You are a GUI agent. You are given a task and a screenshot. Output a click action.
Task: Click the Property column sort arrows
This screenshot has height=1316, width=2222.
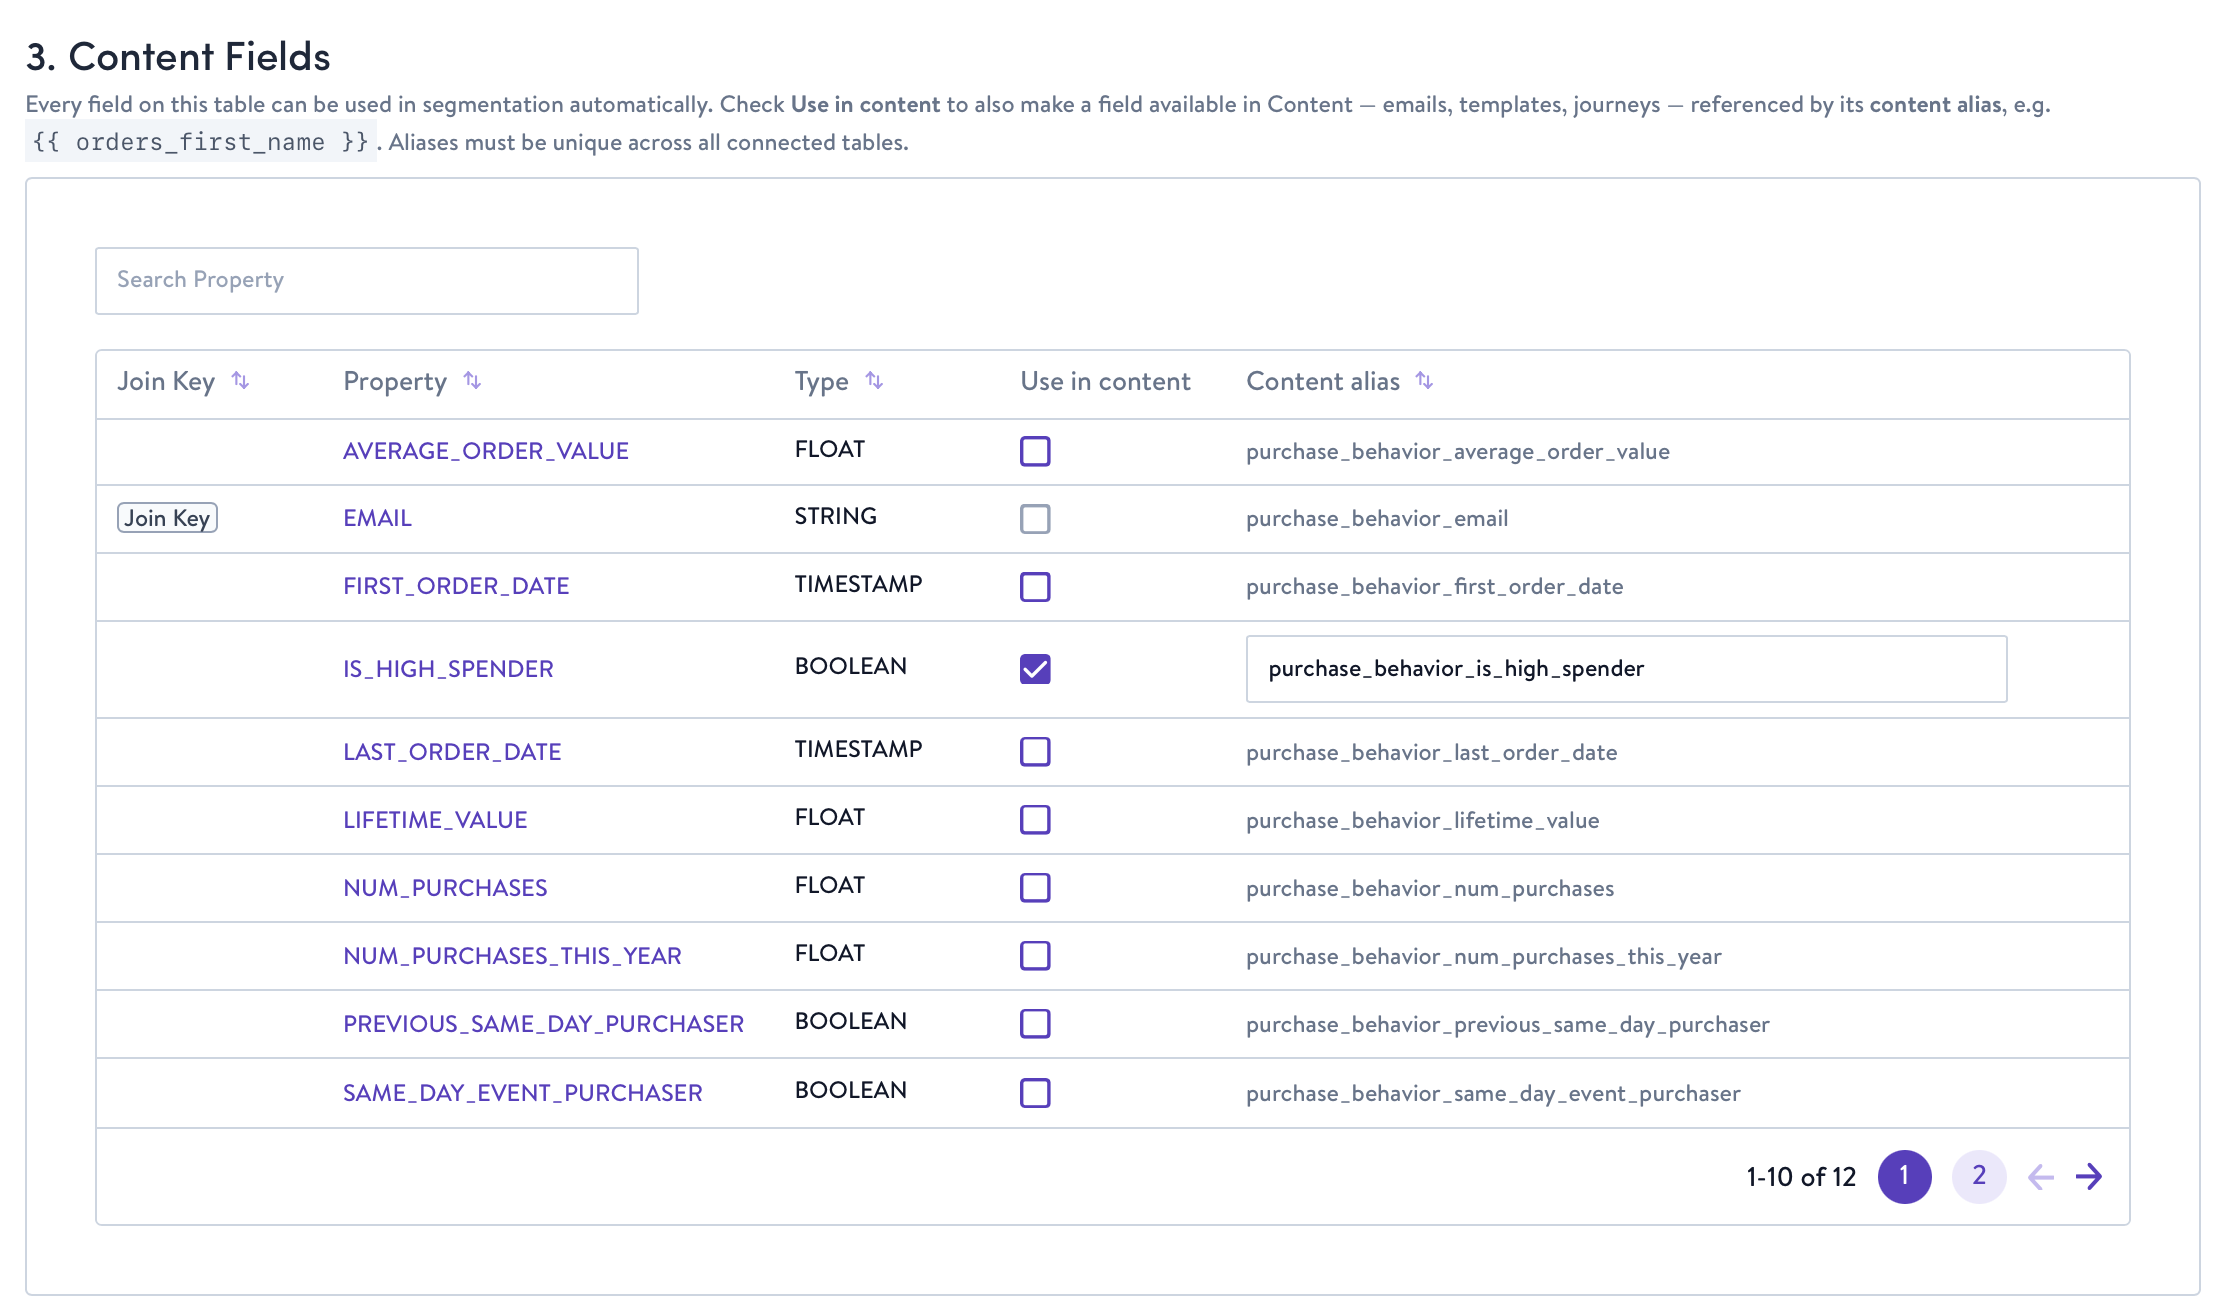(472, 381)
